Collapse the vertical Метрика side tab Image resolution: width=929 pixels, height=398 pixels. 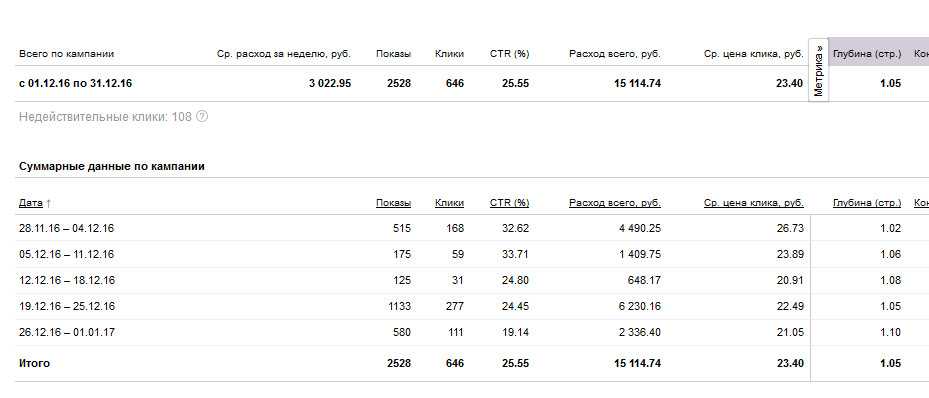click(x=818, y=70)
